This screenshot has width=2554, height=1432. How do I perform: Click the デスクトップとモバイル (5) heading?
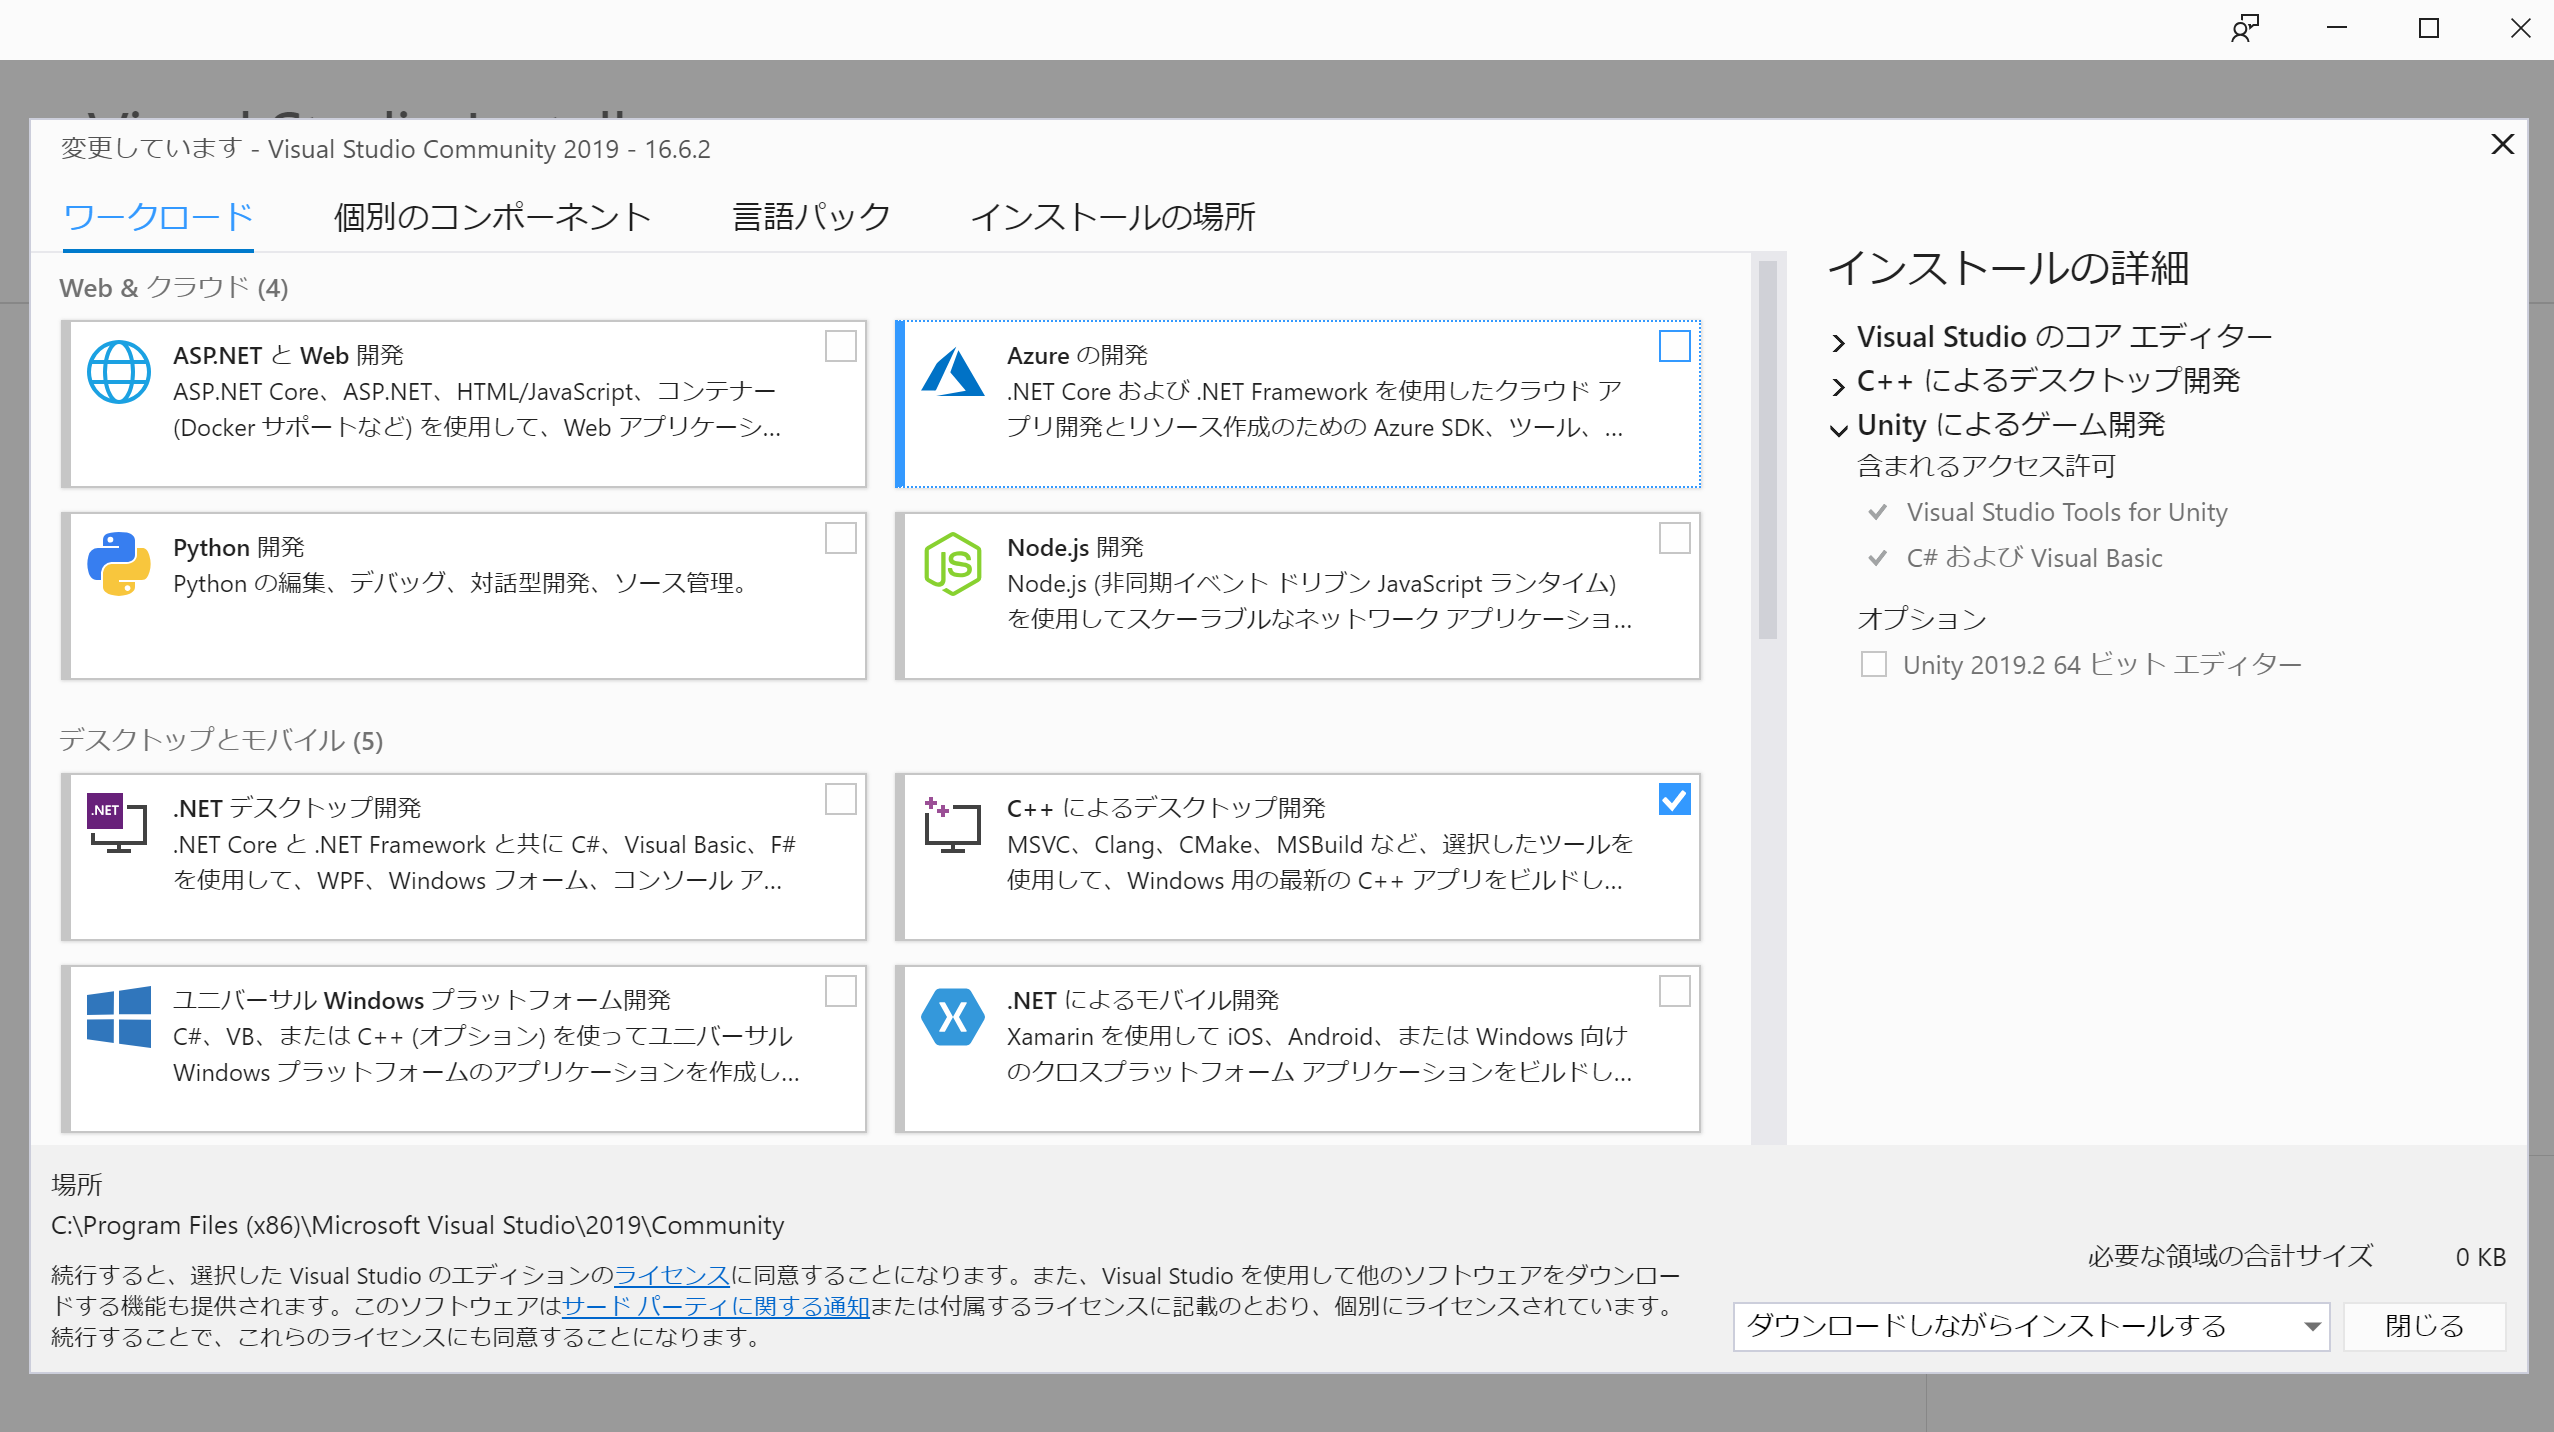point(220,740)
